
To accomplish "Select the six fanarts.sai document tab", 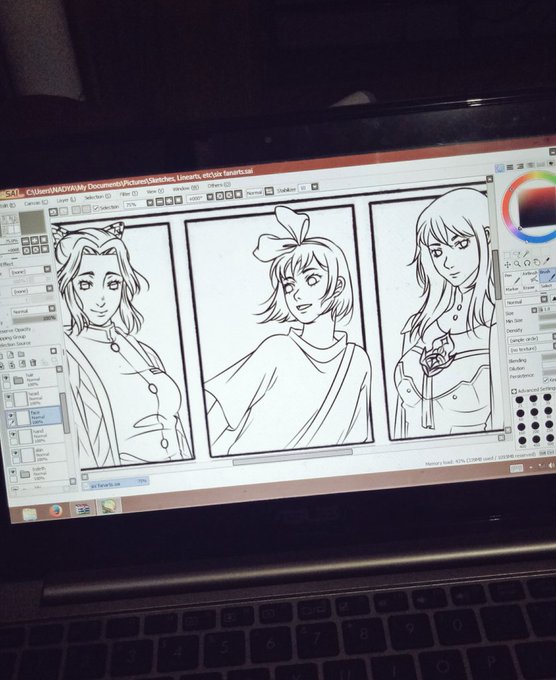I will (x=118, y=484).
